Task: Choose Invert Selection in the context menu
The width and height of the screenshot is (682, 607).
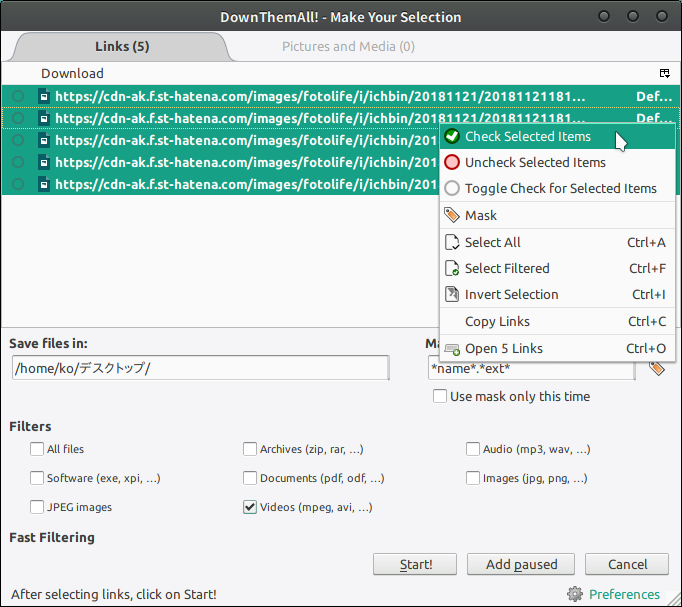Action: (558, 294)
